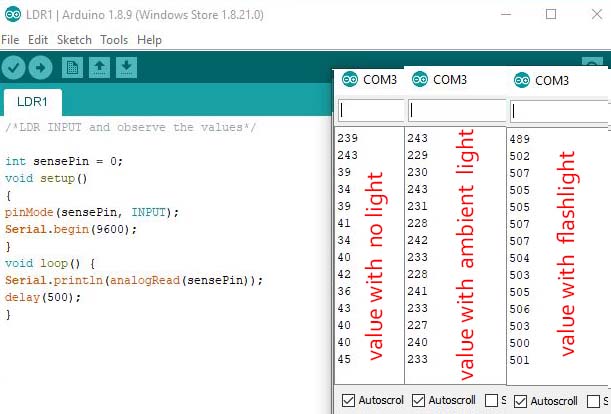Click the Arduino logo in the title bar
Screen dimensions: 611x414
pyautogui.click(x=12, y=14)
